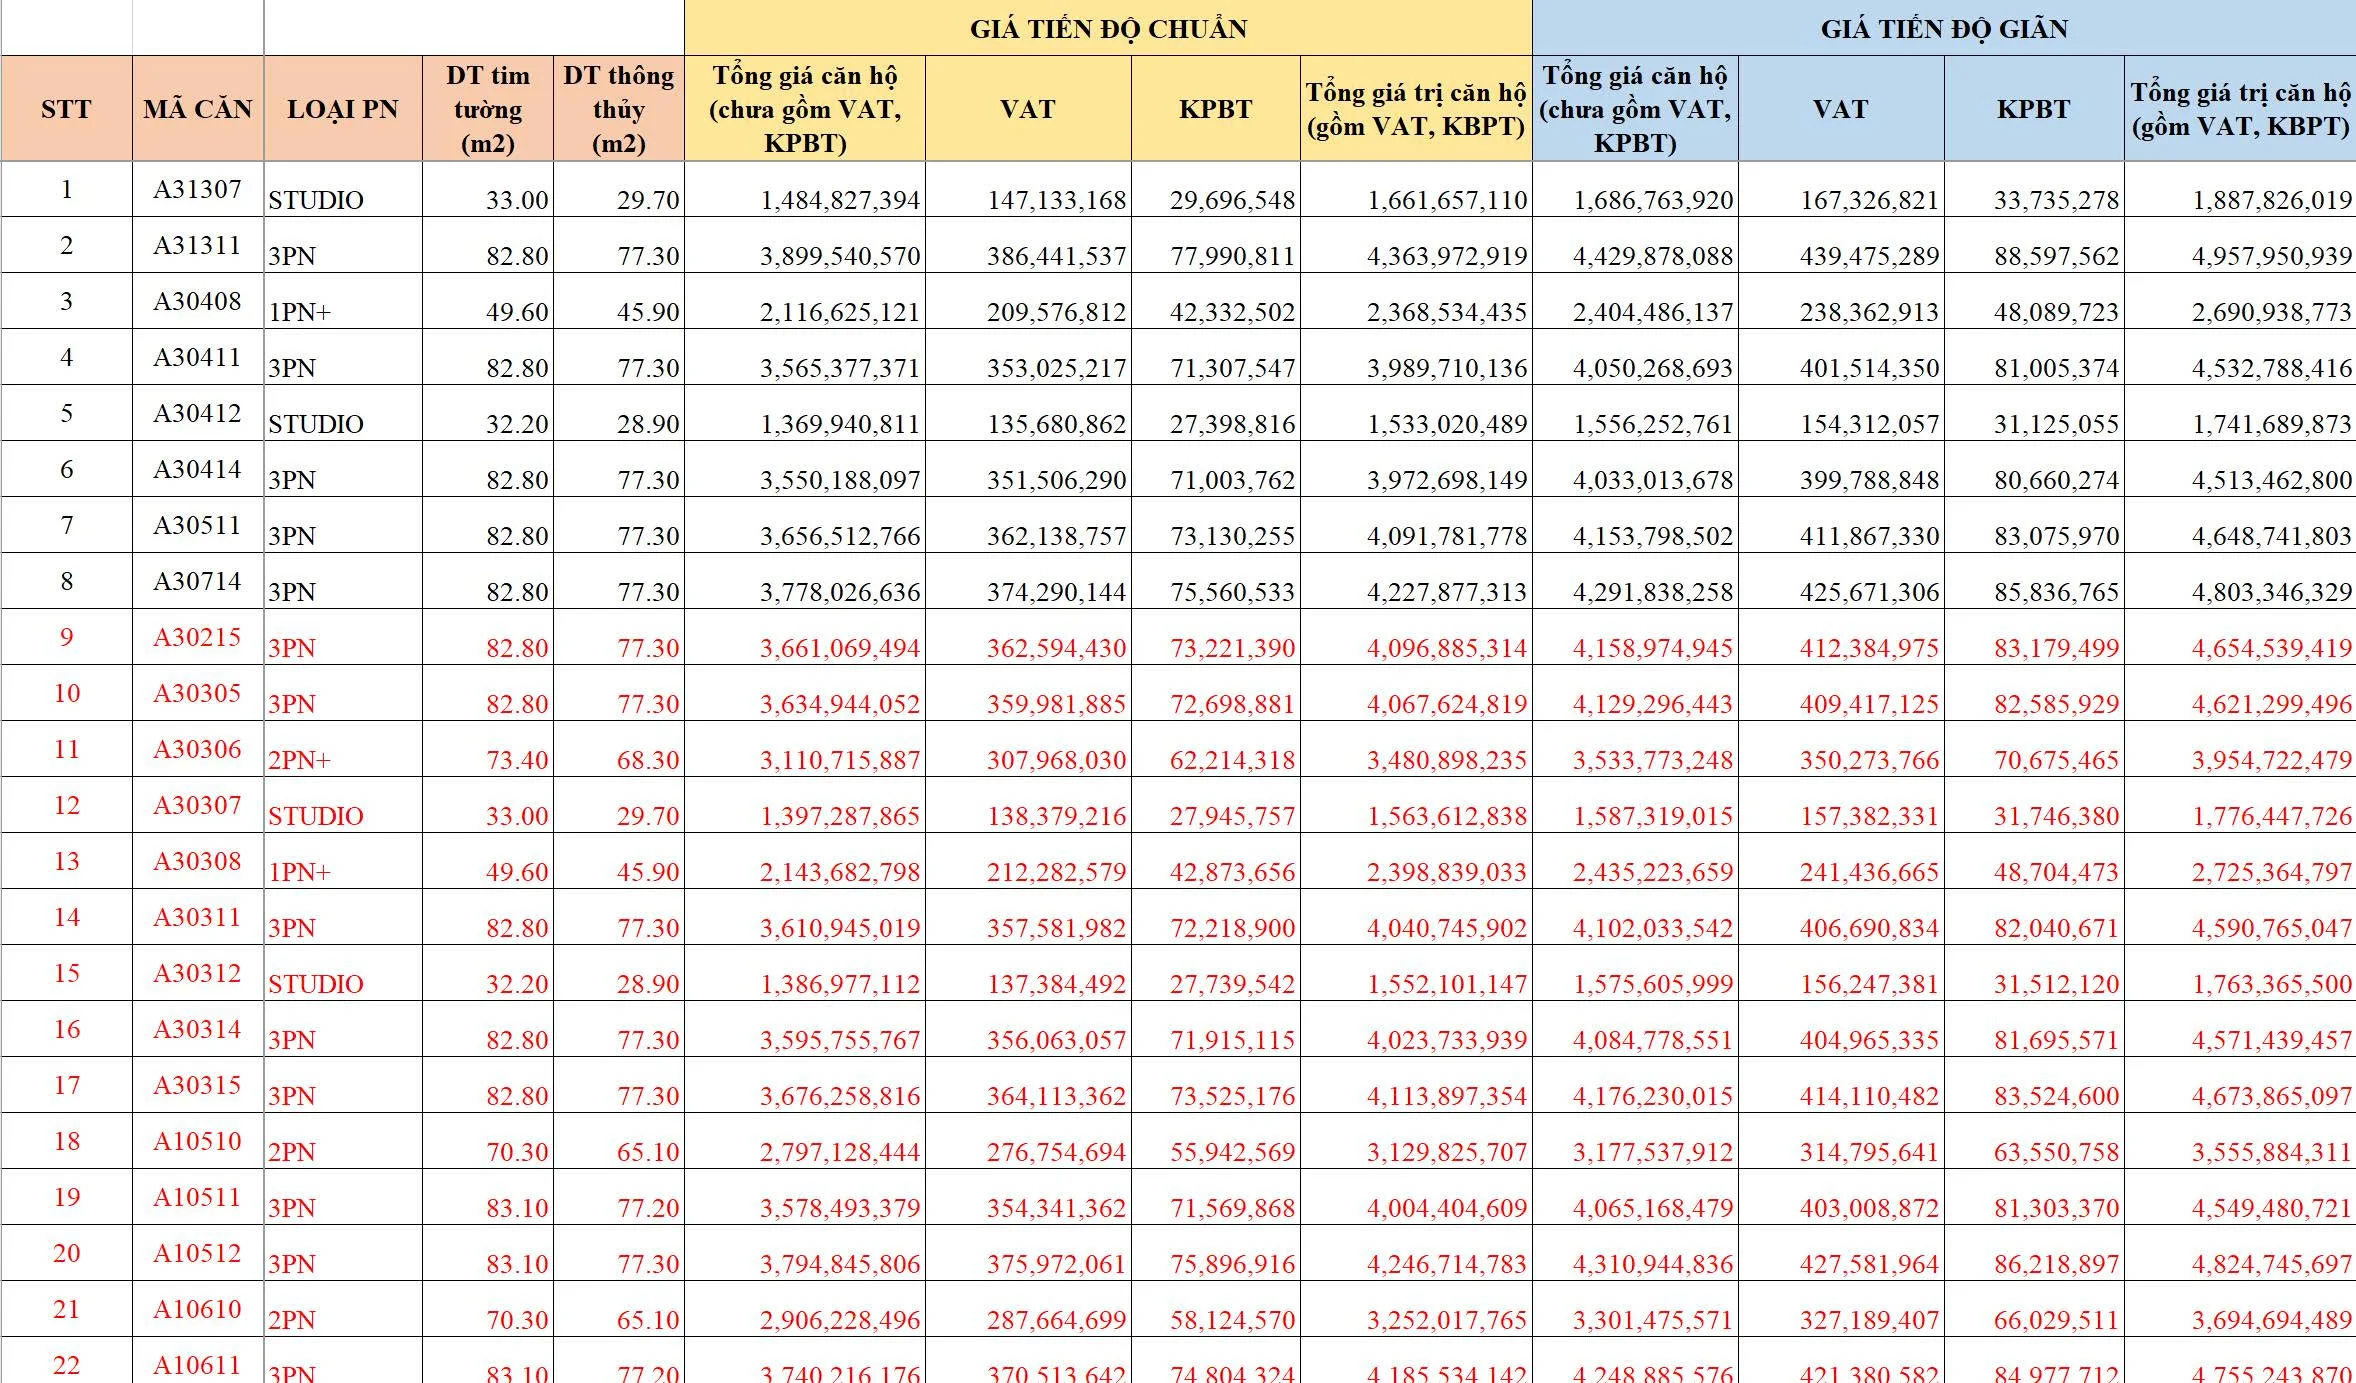Viewport: 2356px width, 1383px height.
Task: Click the GIÁ TIẾN ĐỘ GIÃN header
Action: (x=1944, y=28)
